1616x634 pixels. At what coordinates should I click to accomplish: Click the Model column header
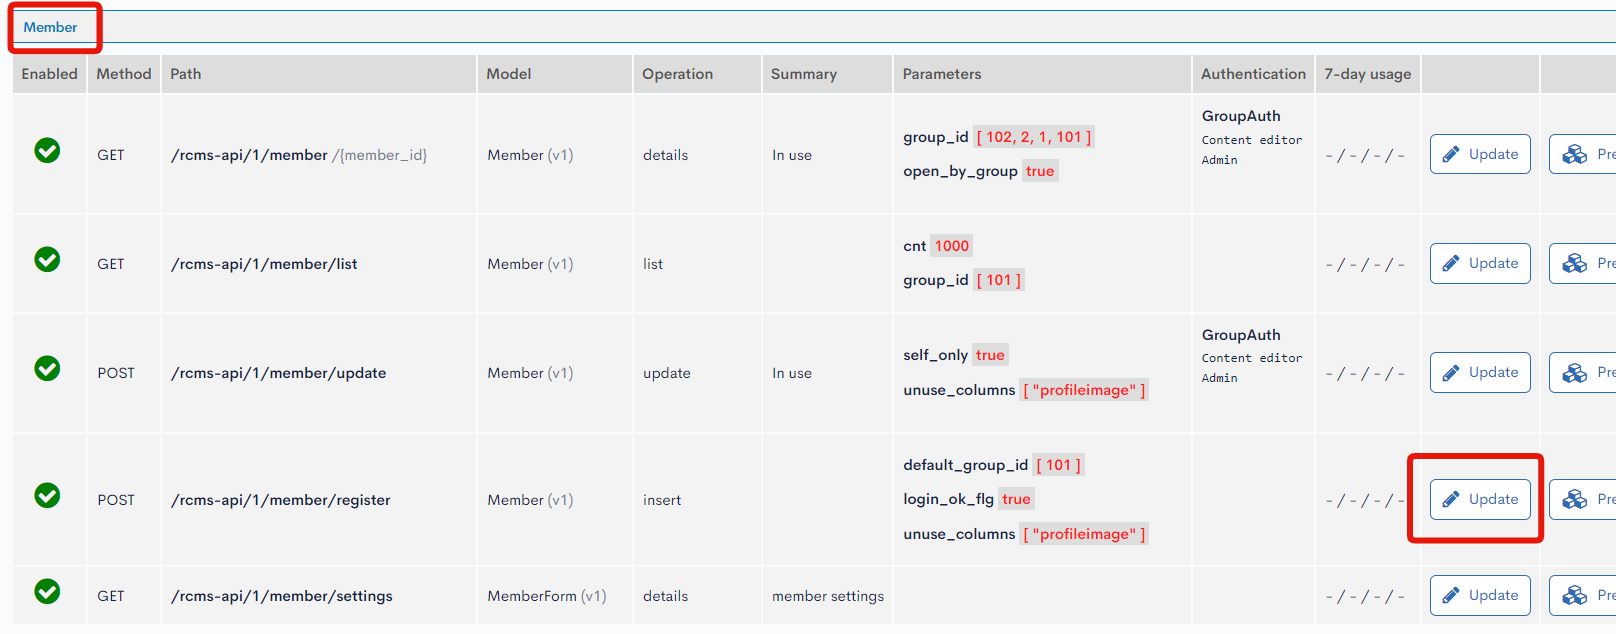click(x=555, y=74)
